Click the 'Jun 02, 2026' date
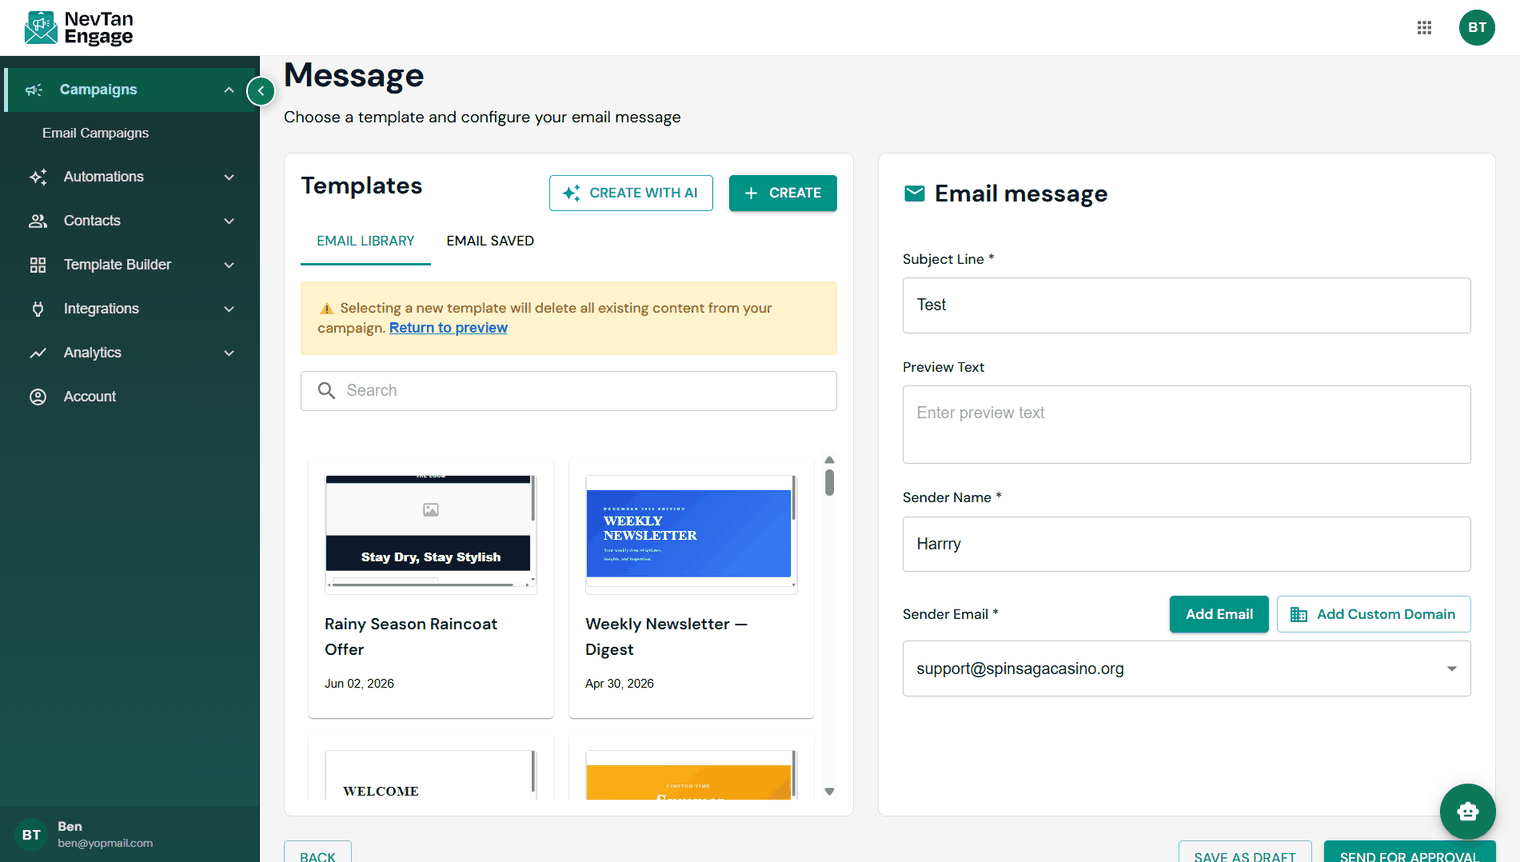This screenshot has height=862, width=1520. coord(359,684)
